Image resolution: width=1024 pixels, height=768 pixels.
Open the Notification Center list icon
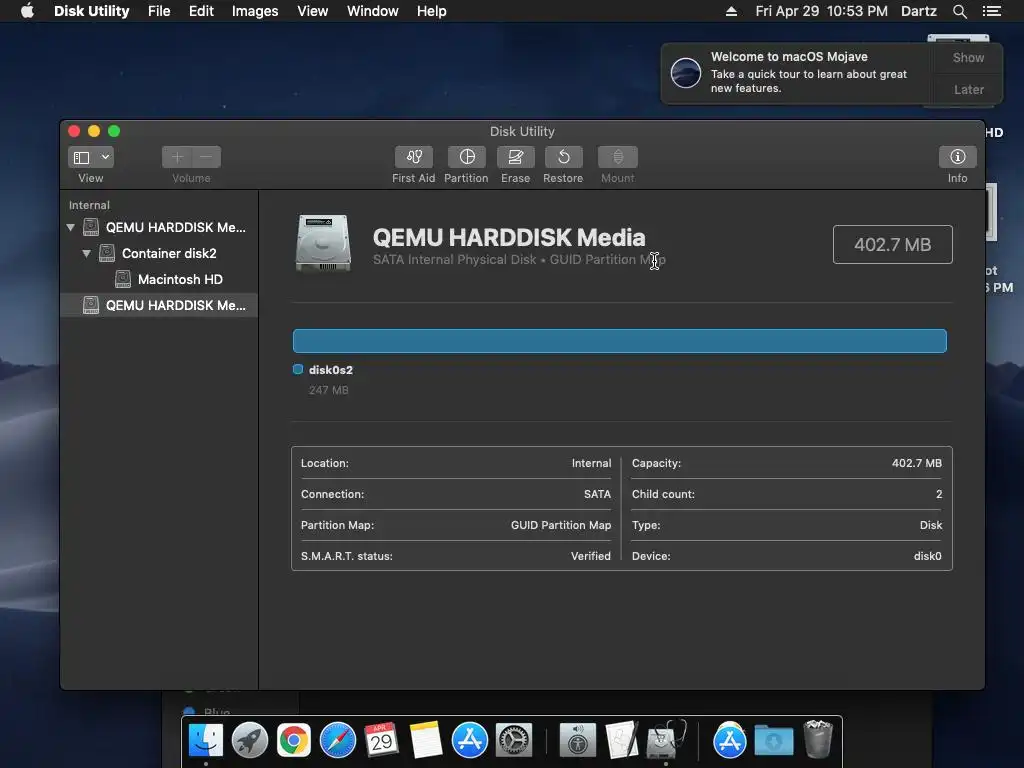click(x=992, y=11)
